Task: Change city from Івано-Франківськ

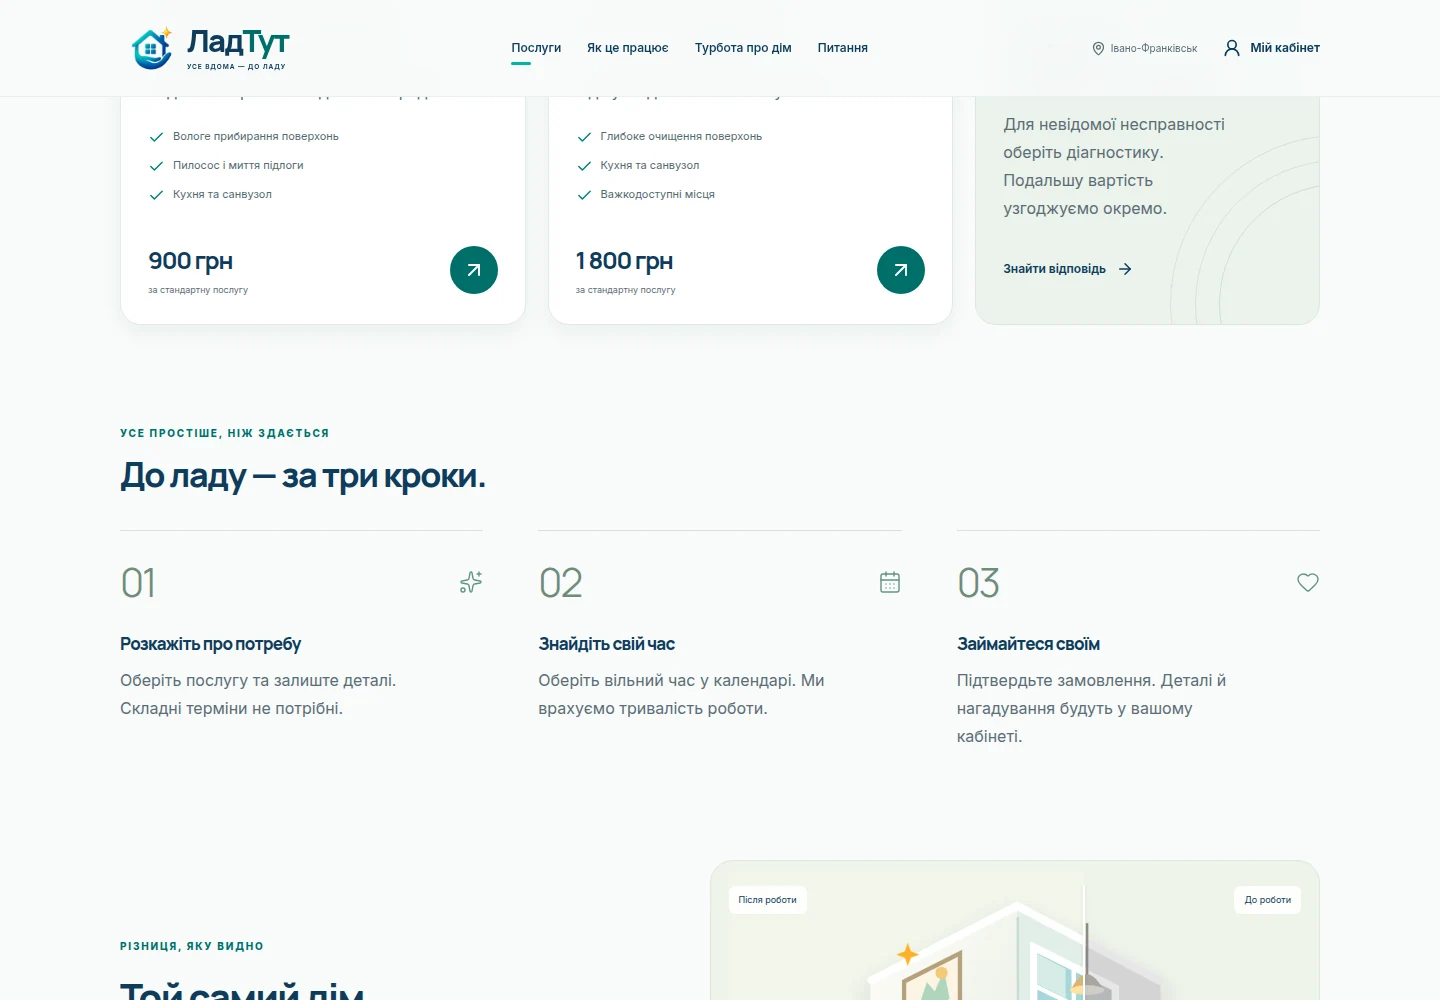Action: [x=1145, y=48]
